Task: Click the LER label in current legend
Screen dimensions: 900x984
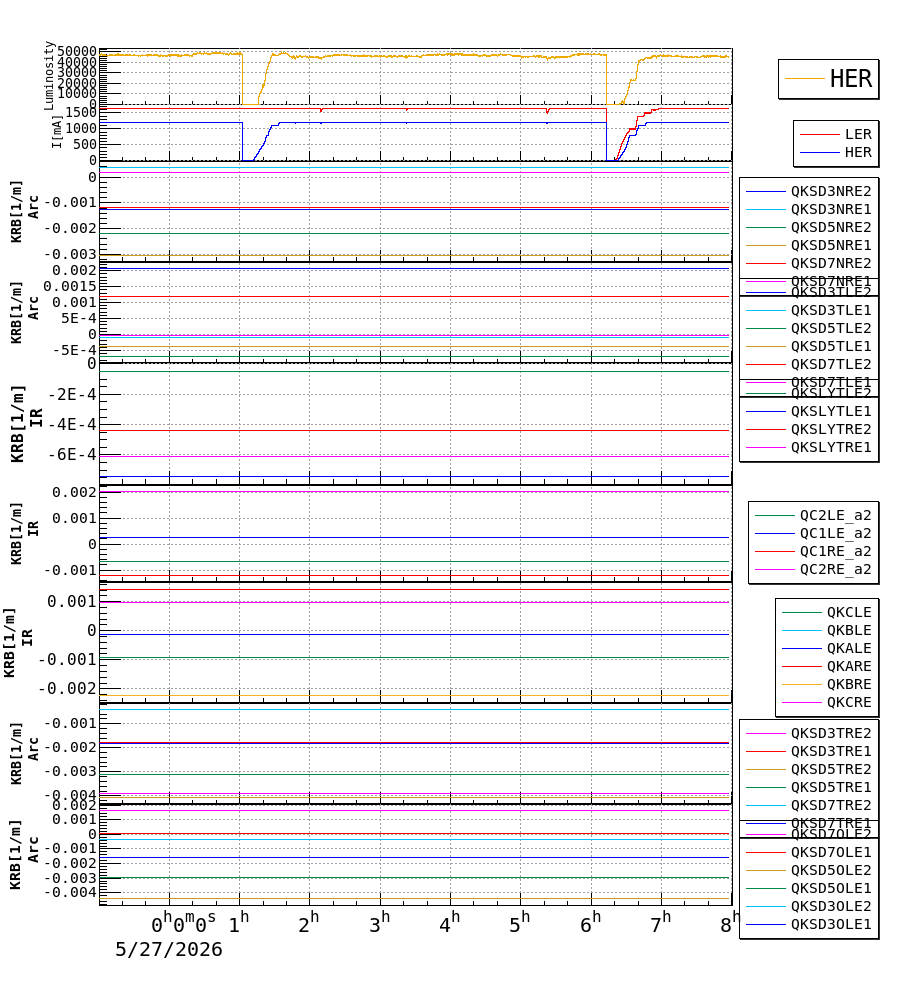Action: pyautogui.click(x=857, y=134)
